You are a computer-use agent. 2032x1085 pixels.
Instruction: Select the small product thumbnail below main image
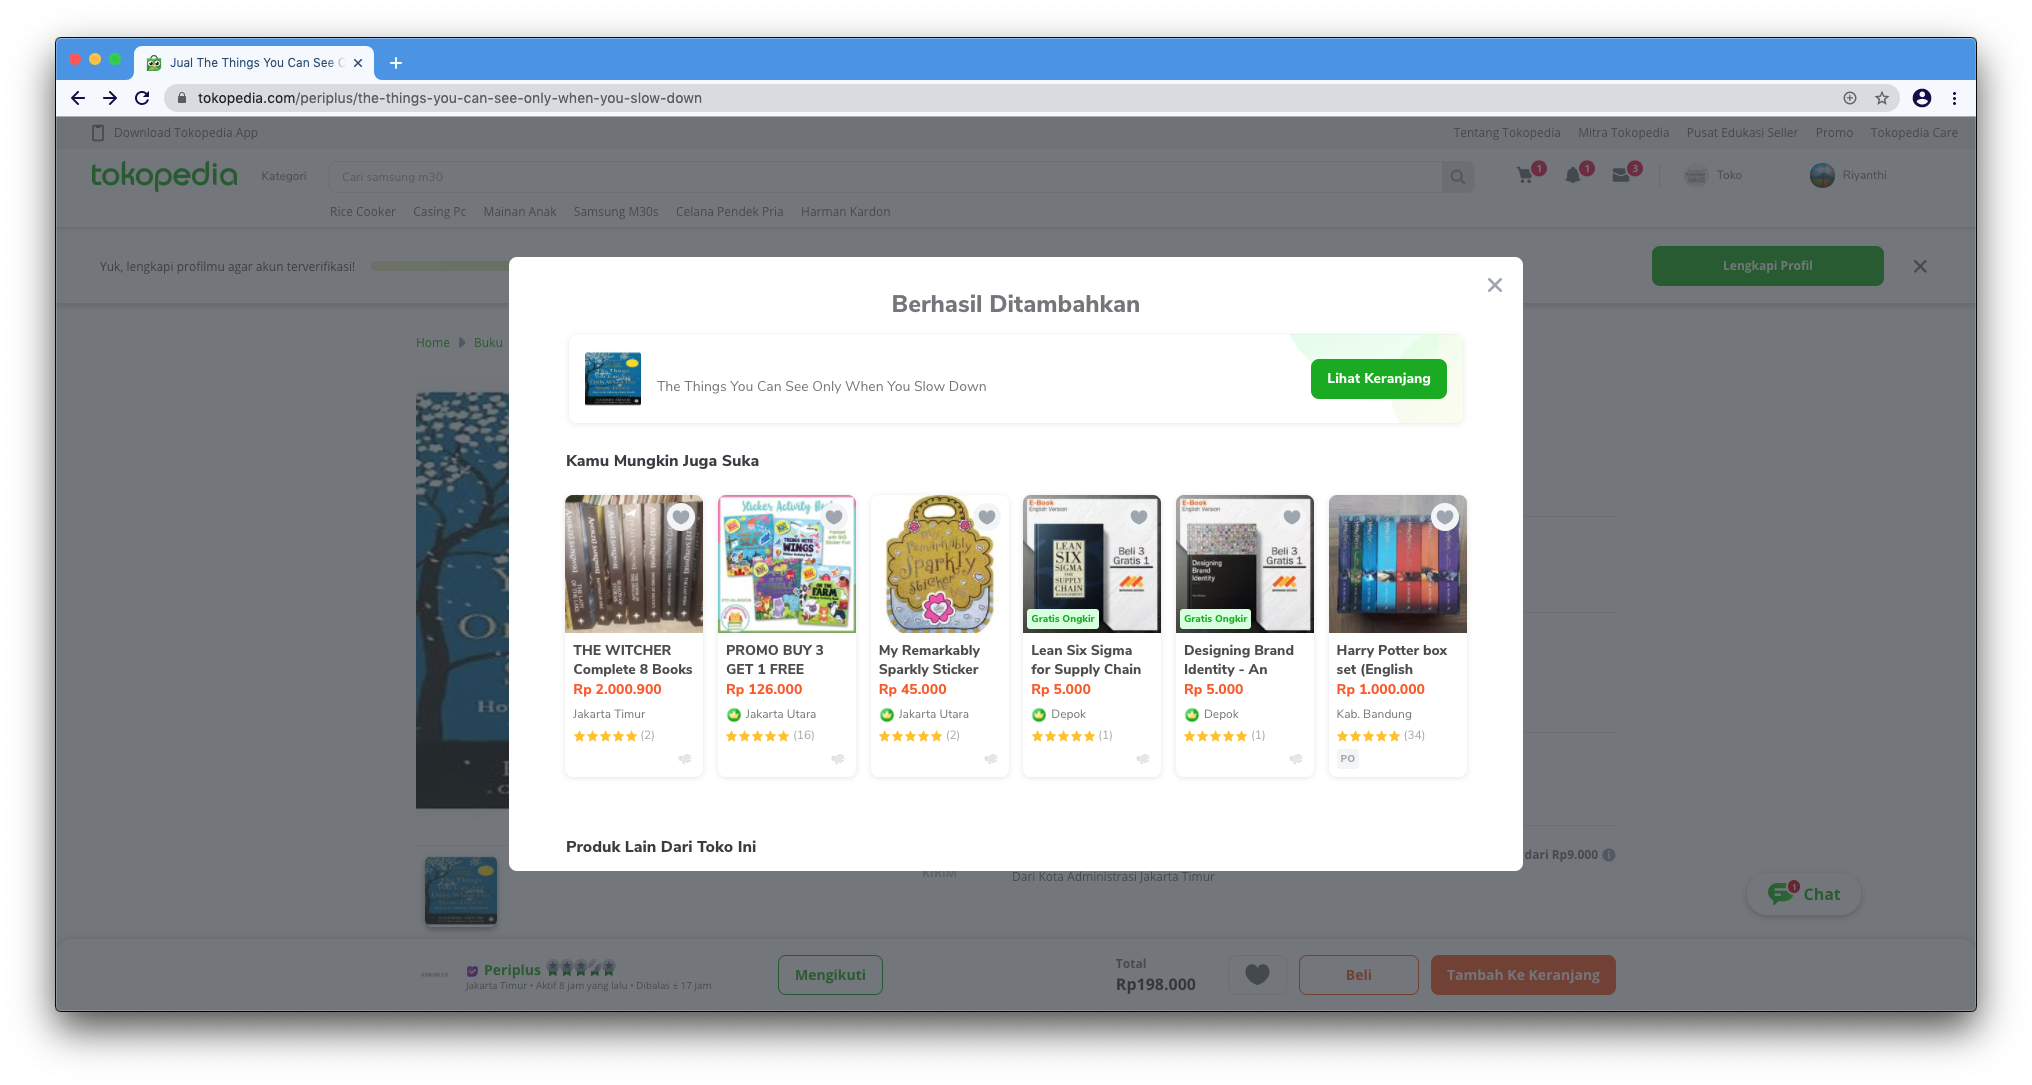point(461,890)
